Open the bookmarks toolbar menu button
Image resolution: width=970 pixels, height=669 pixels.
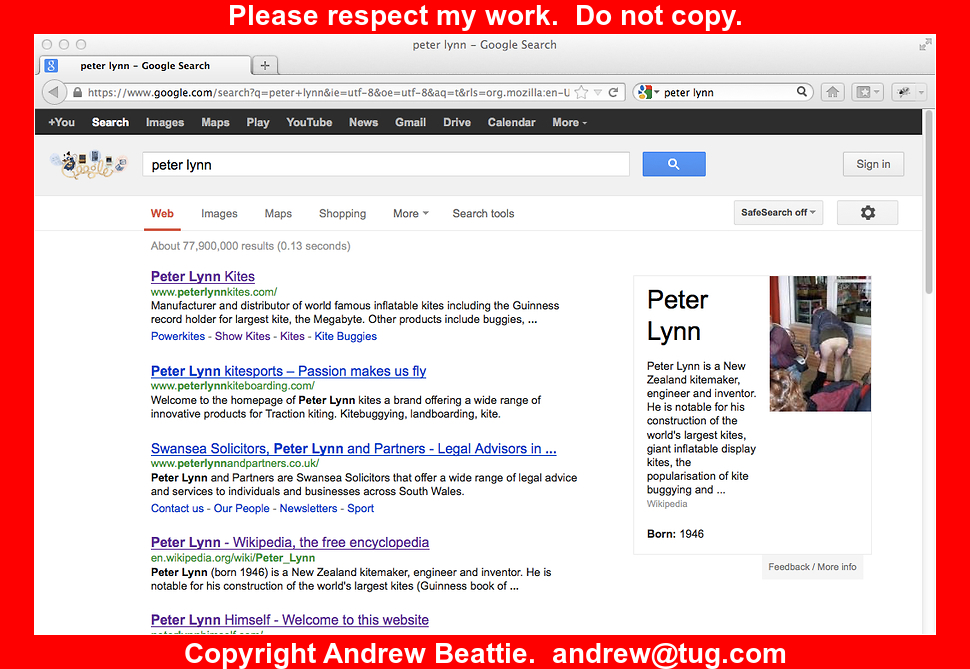click(867, 92)
